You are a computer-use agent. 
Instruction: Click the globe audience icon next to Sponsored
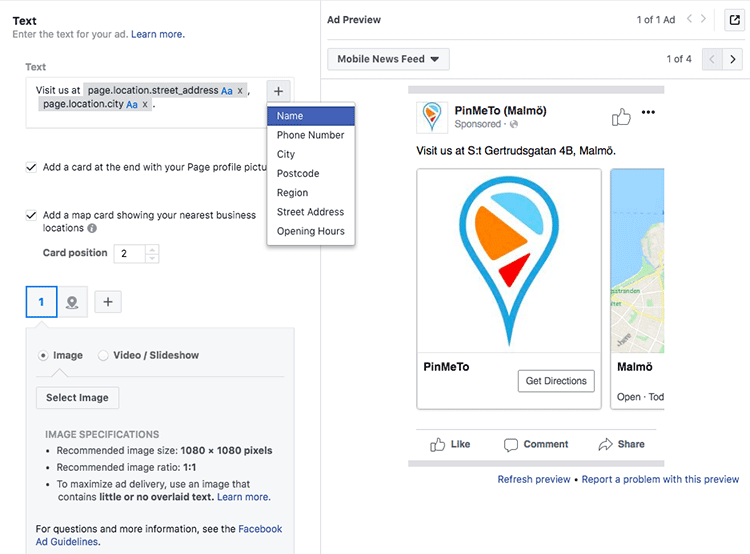tap(514, 124)
